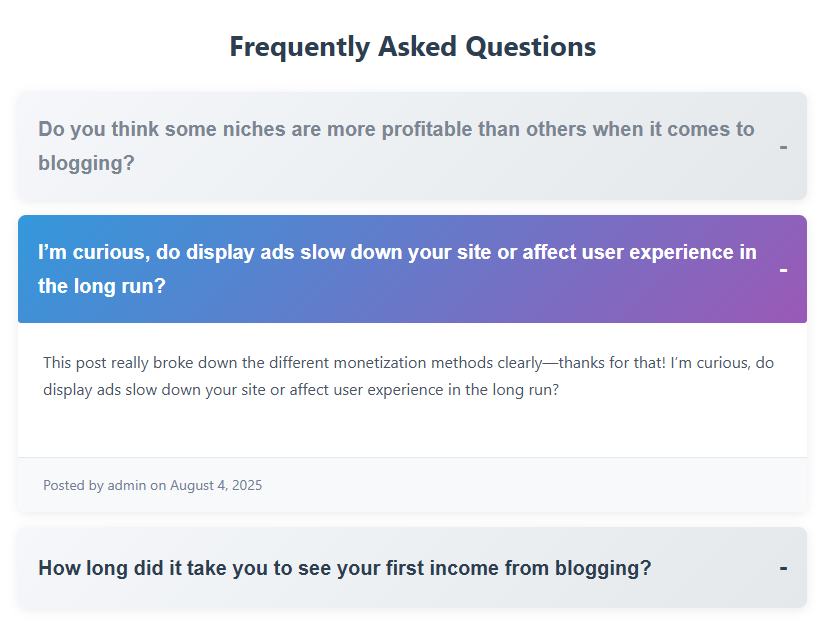Click the post date "August 4, 2025"
The height and width of the screenshot is (636, 825).
[x=216, y=485]
